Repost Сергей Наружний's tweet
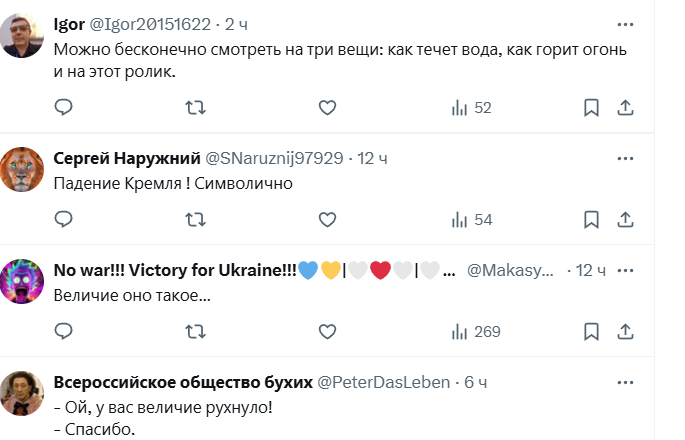The width and height of the screenshot is (685, 440). (x=197, y=219)
